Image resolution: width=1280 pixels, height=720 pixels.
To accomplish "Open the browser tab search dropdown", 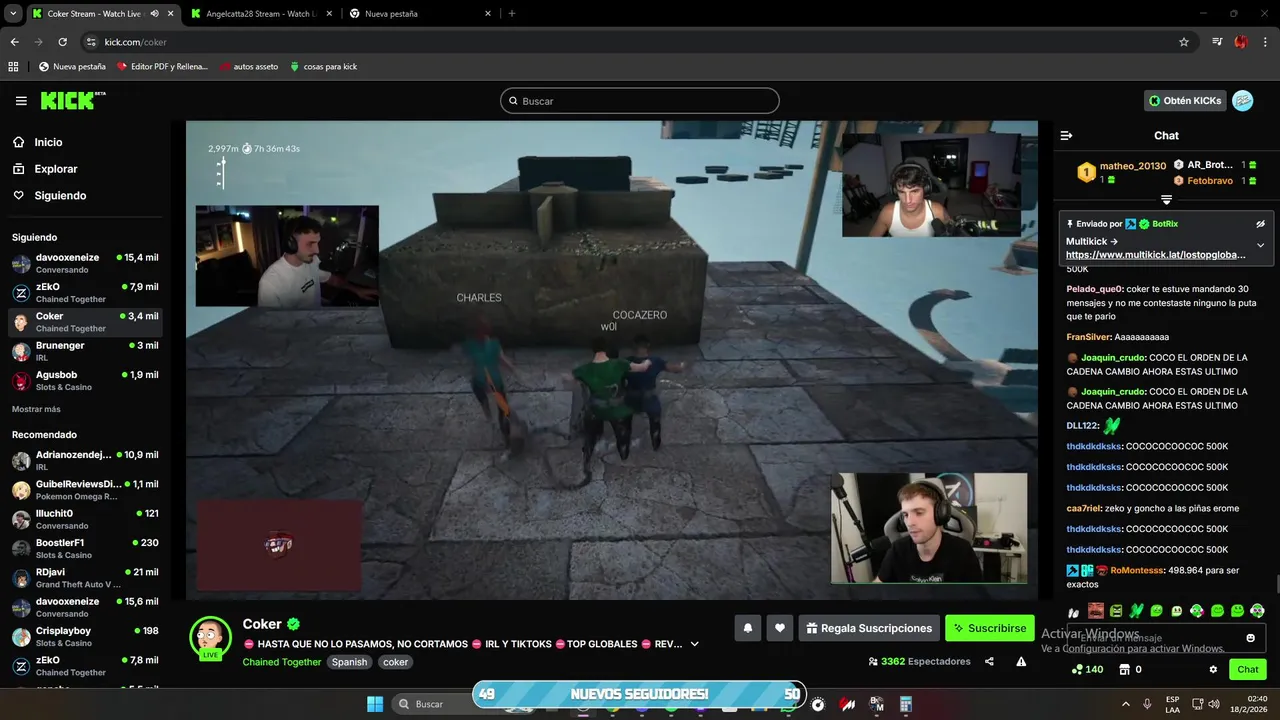I will click(13, 13).
